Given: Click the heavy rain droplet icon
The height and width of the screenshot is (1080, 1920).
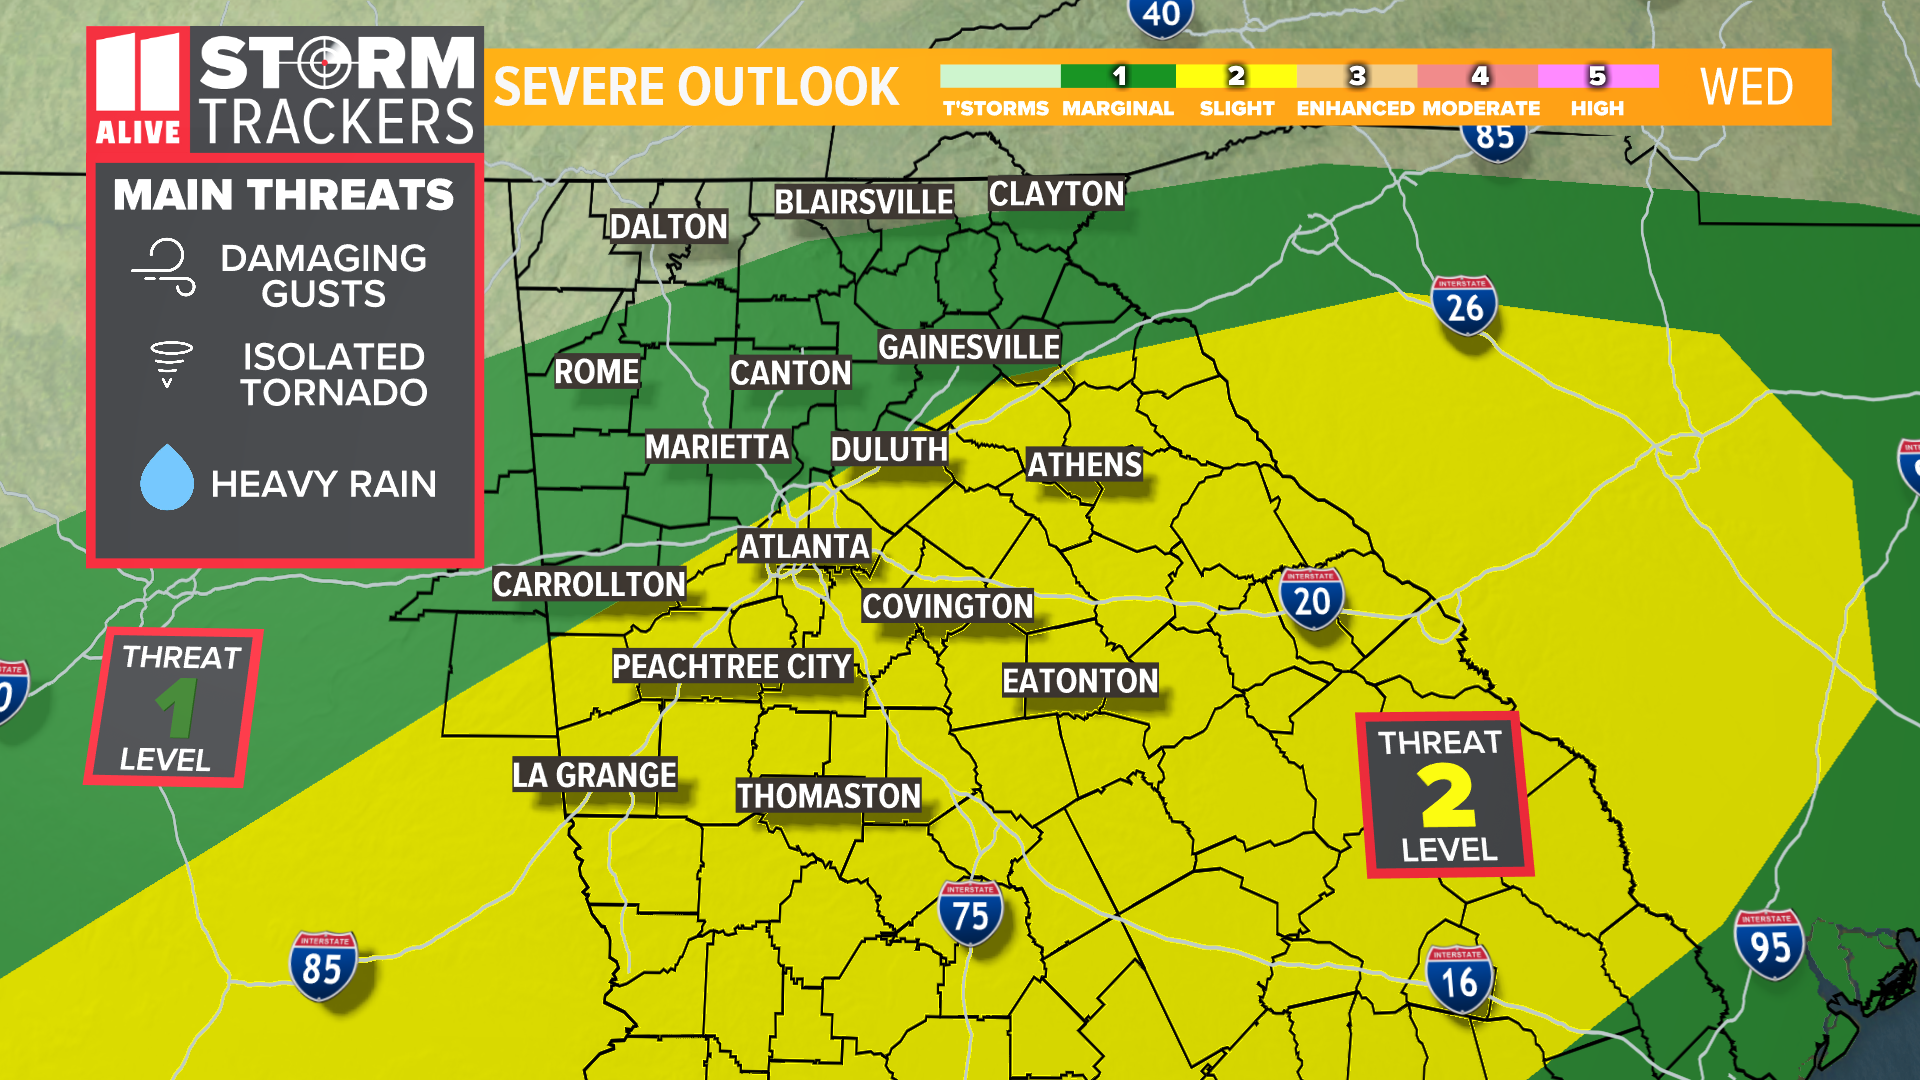Looking at the screenshot, I should pyautogui.click(x=167, y=476).
